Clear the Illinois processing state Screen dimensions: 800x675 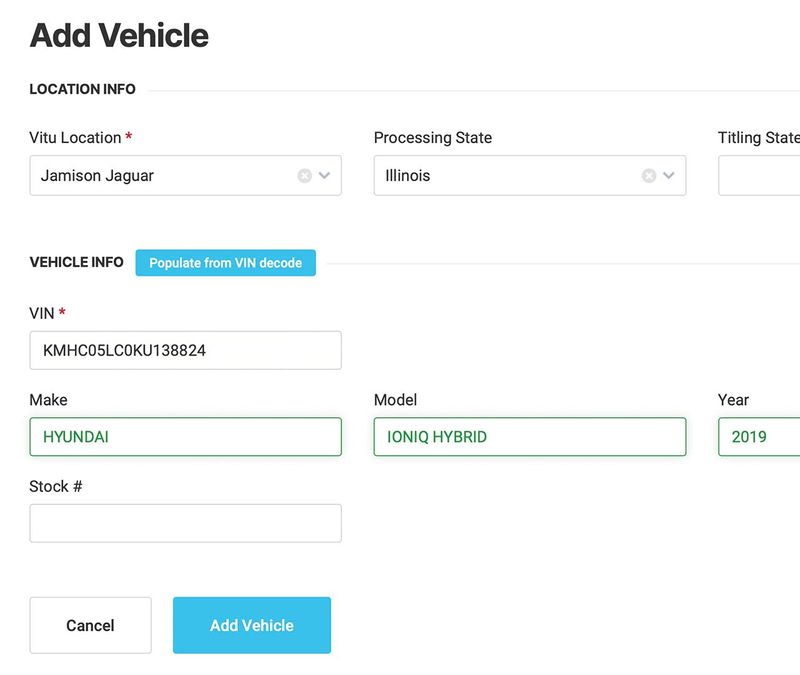click(x=649, y=176)
